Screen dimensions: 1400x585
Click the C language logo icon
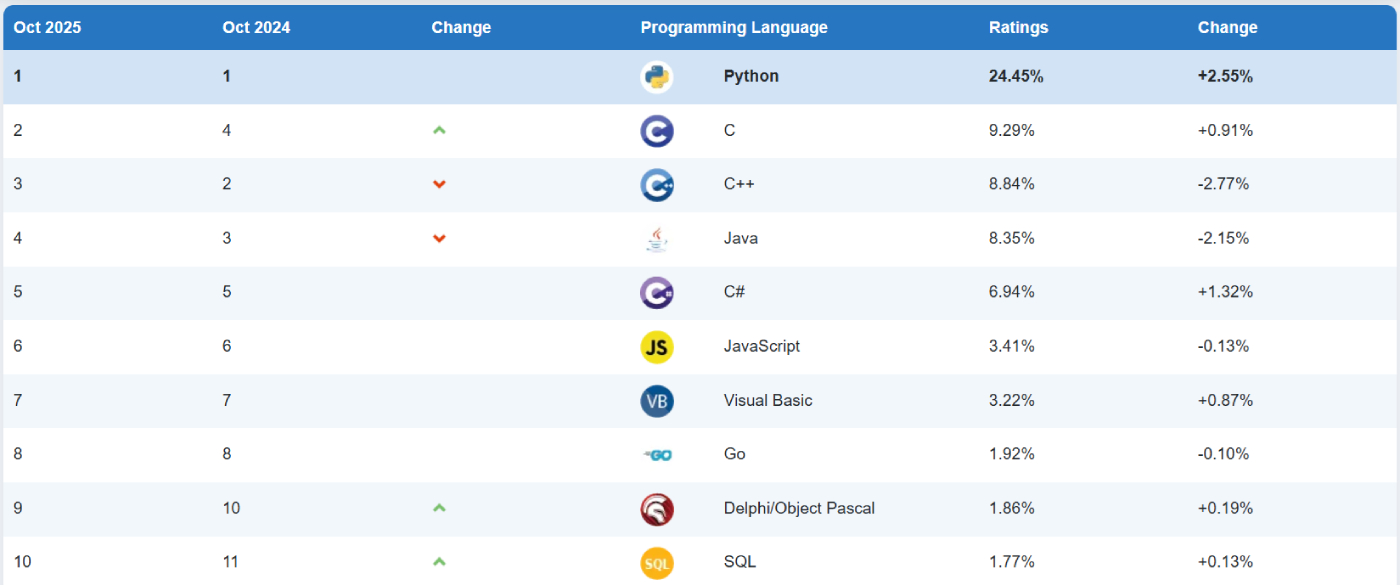tap(657, 131)
